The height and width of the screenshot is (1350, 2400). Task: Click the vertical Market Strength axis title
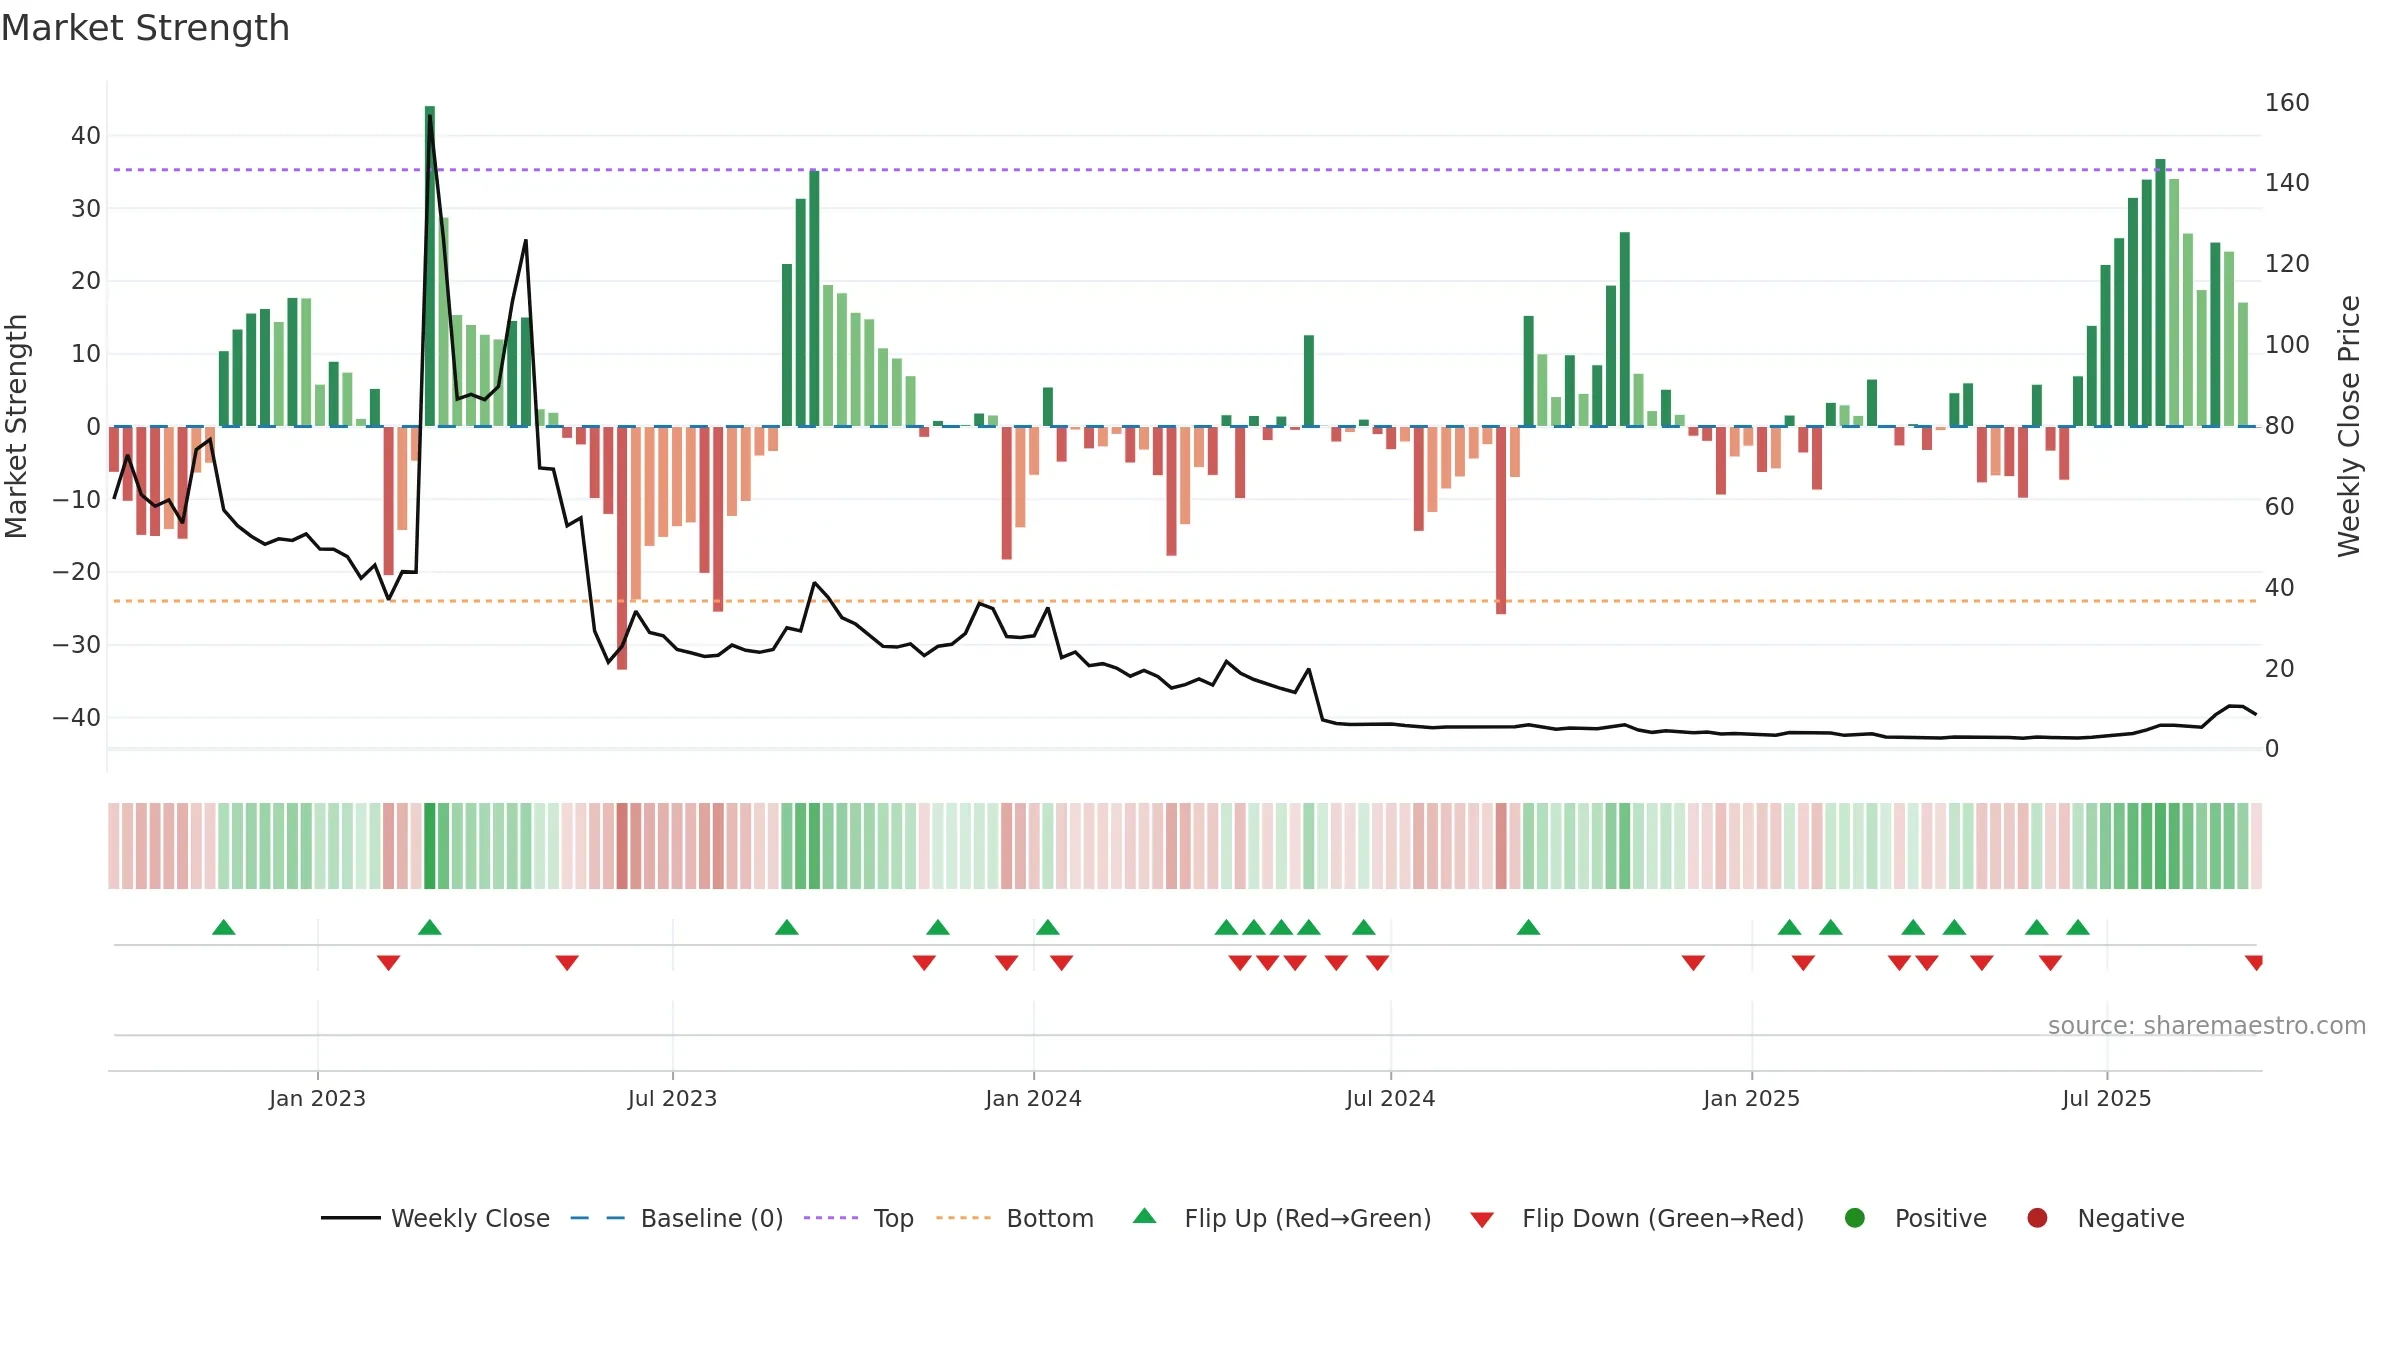tap(16, 426)
